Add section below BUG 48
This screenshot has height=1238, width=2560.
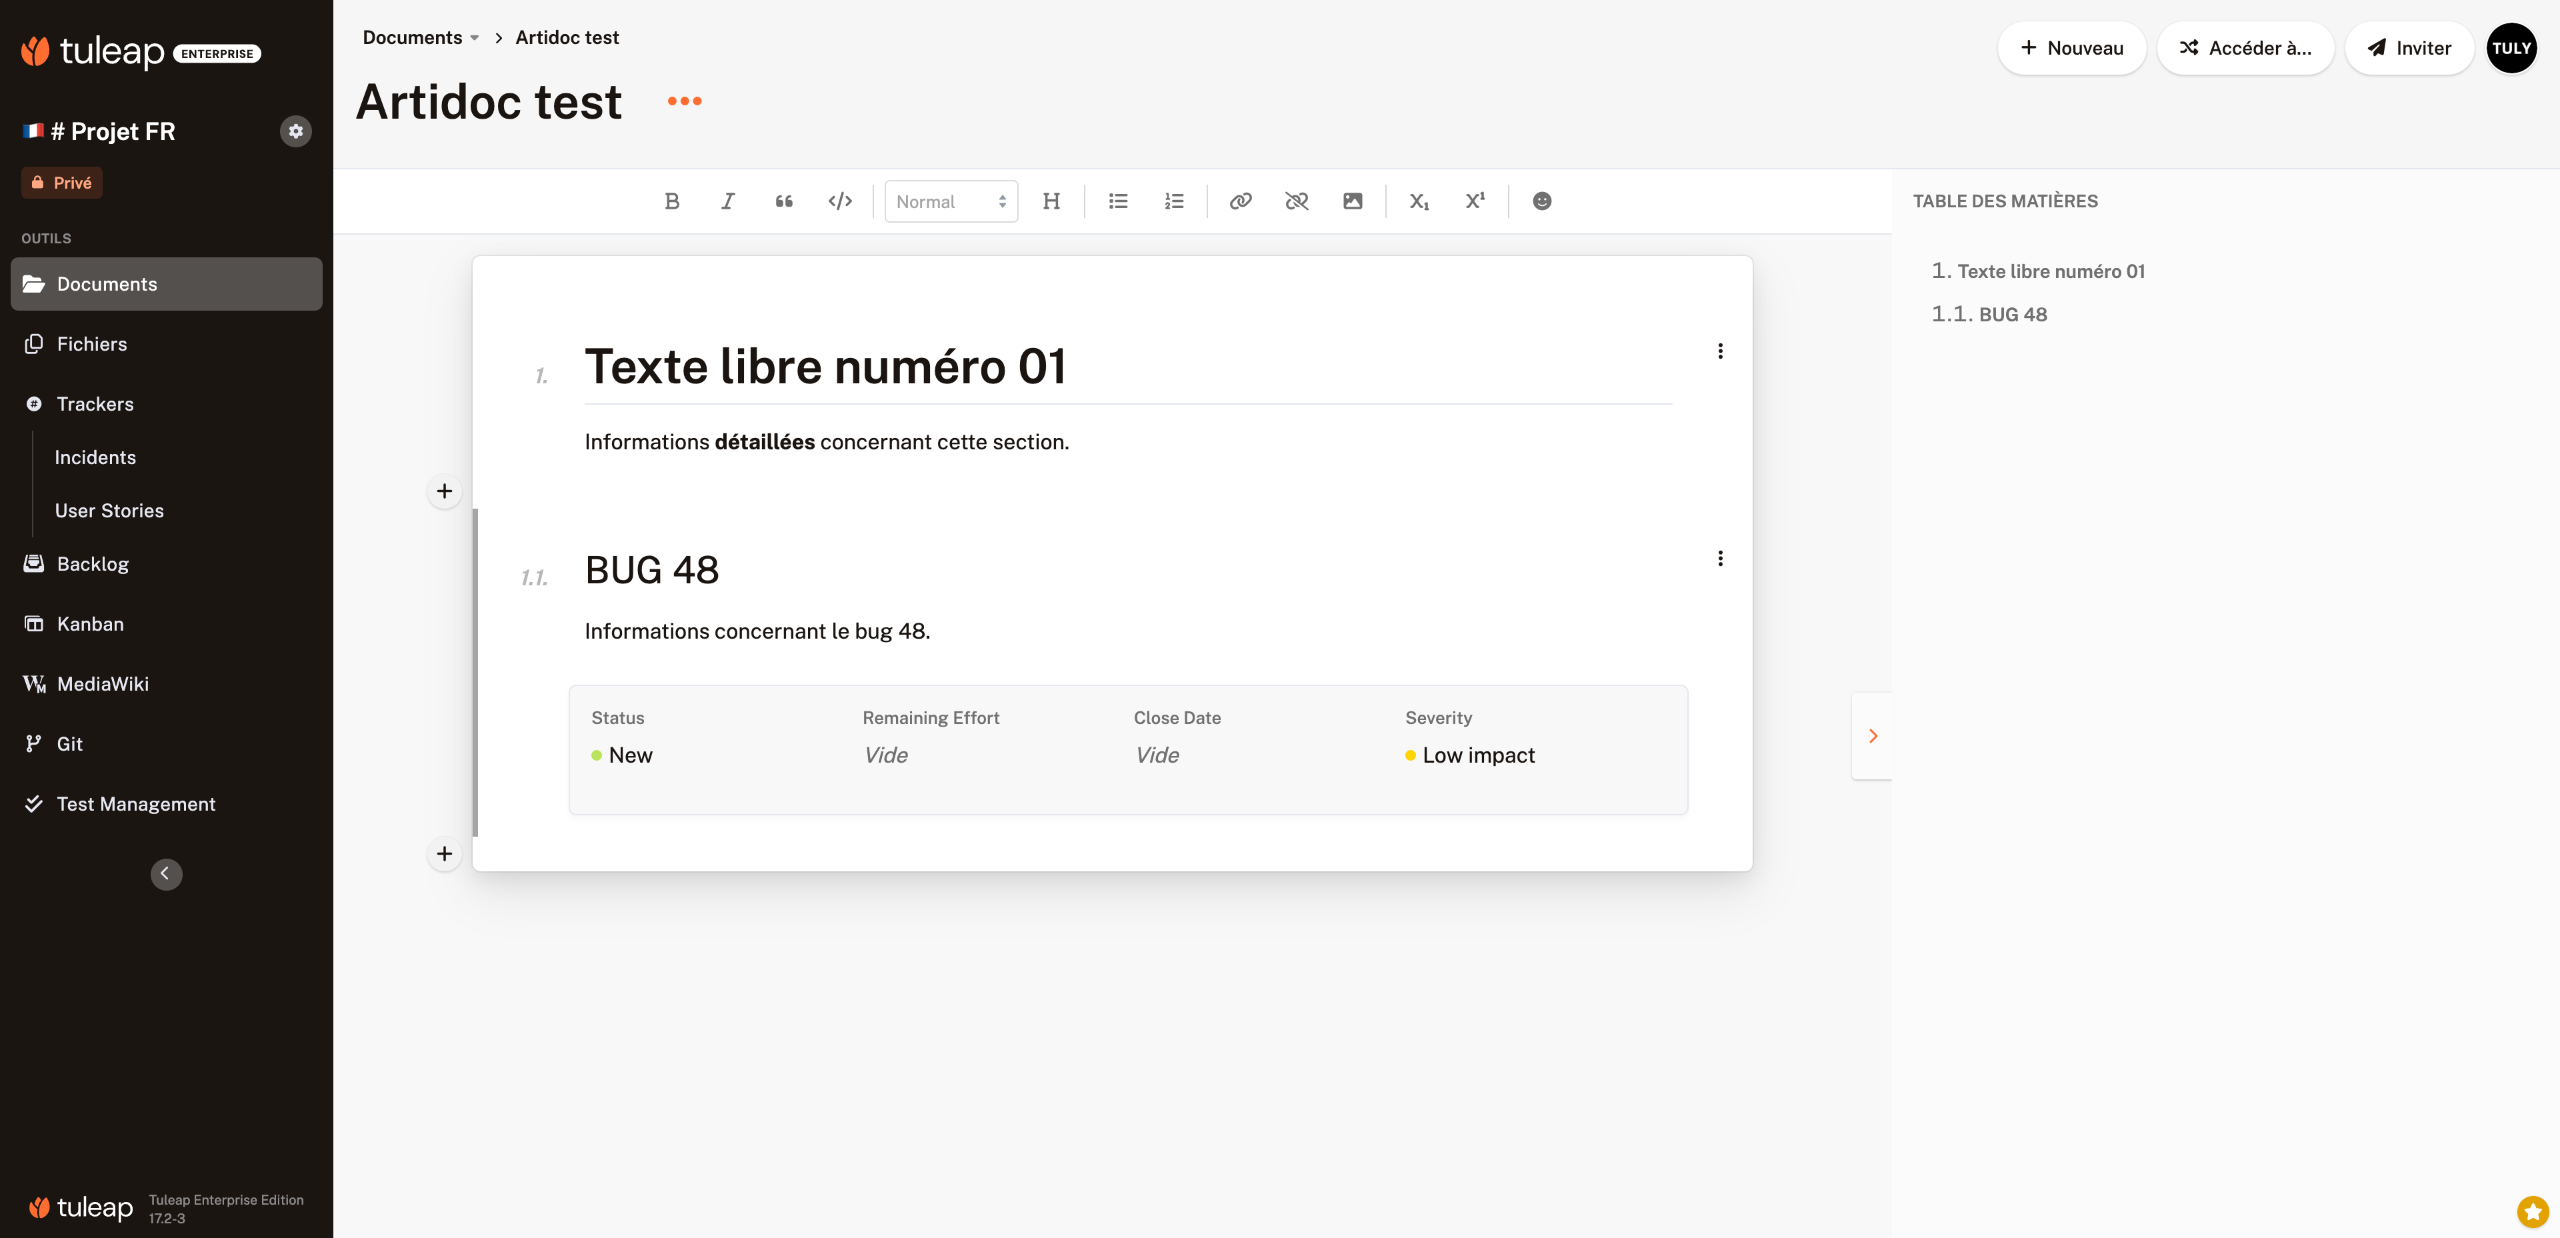(444, 854)
